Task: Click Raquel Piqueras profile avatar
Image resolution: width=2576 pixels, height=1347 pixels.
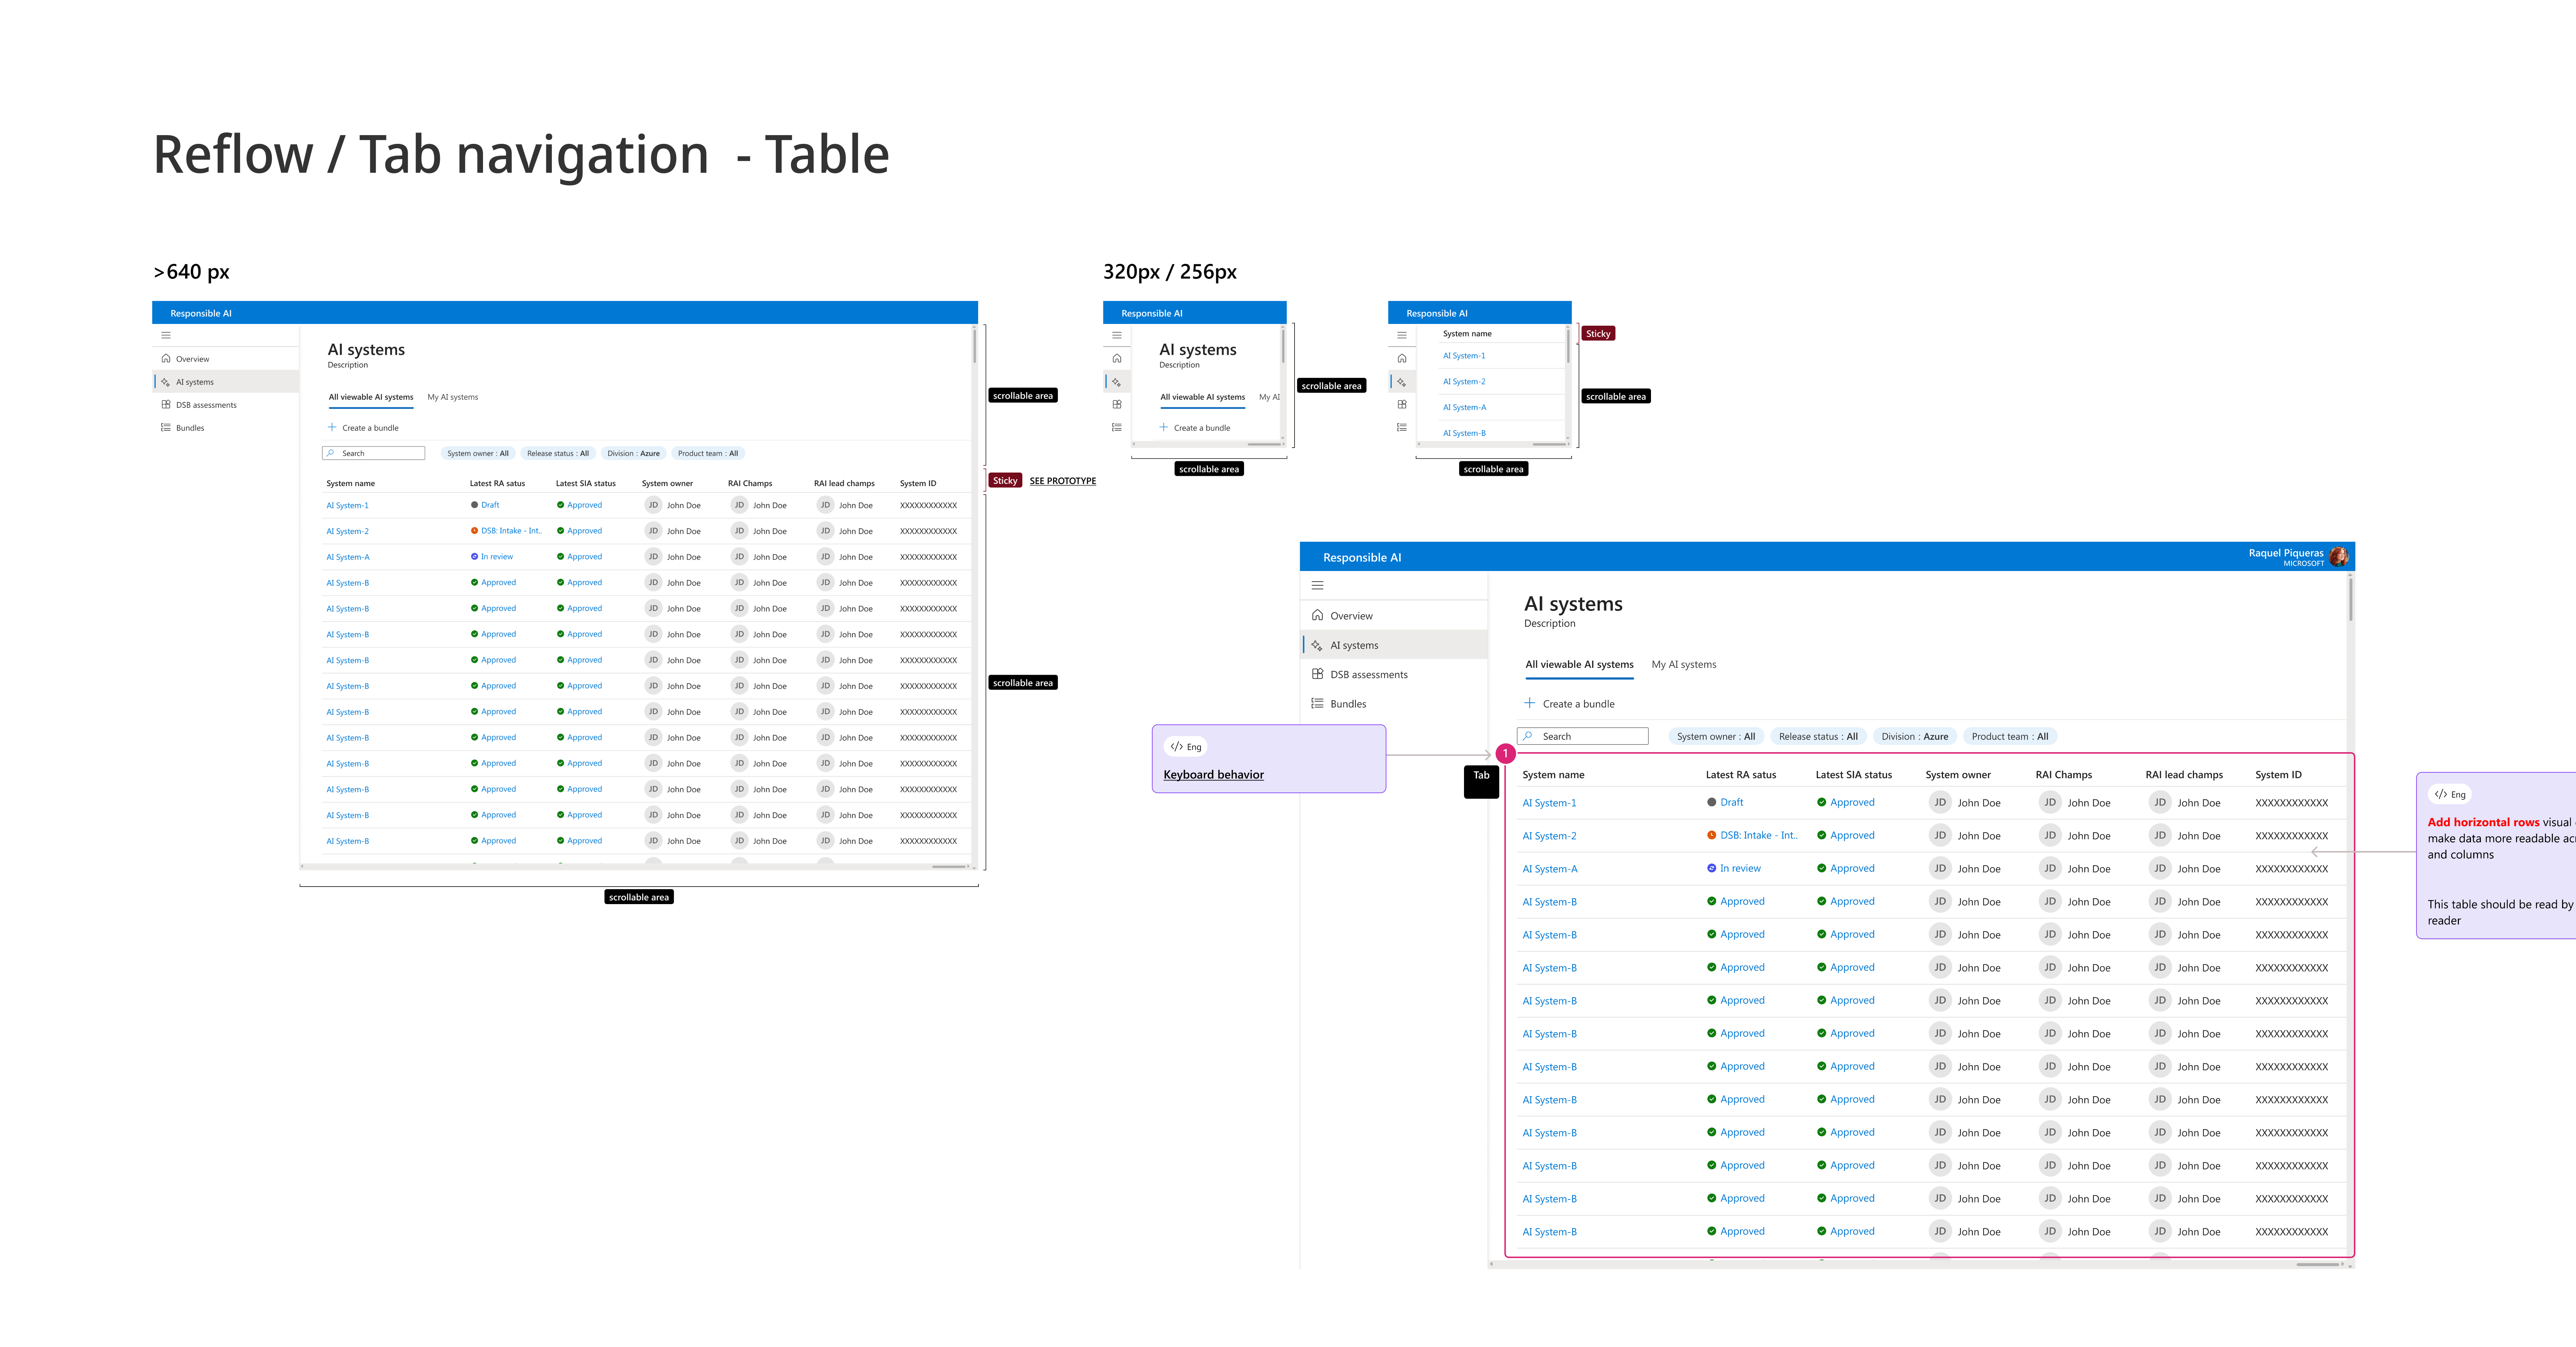Action: click(2338, 557)
